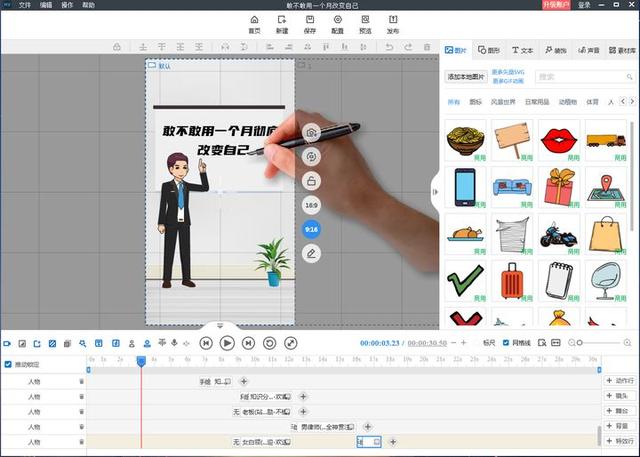
Task: Collapse the timeline with chevron below canvas
Action: 220,326
